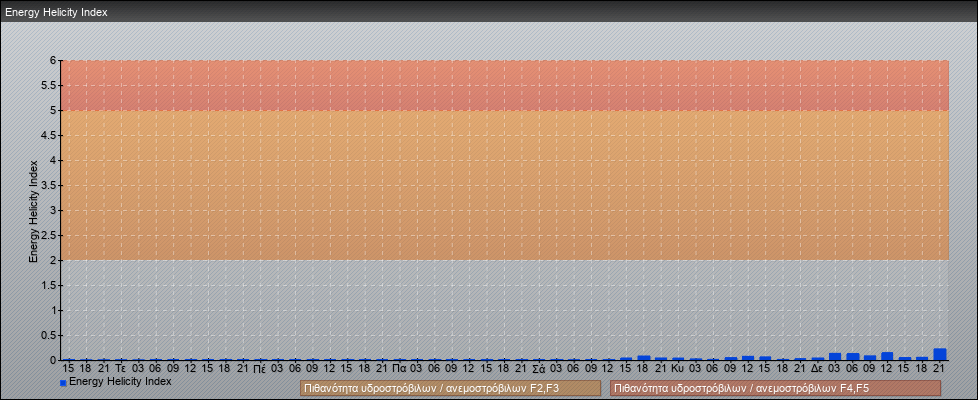This screenshot has height=400, width=978.
Task: Click the rotated Energy Helicity Index axis title
Action: coord(33,210)
